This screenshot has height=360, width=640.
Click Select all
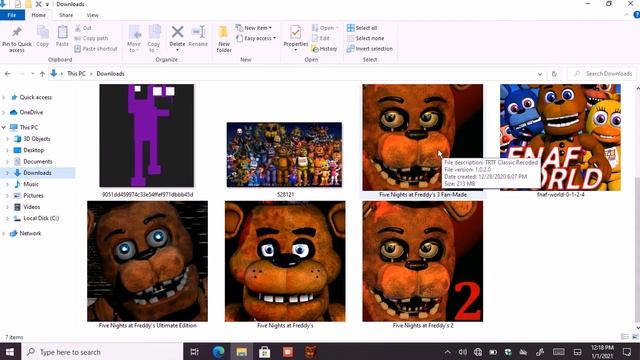362,28
